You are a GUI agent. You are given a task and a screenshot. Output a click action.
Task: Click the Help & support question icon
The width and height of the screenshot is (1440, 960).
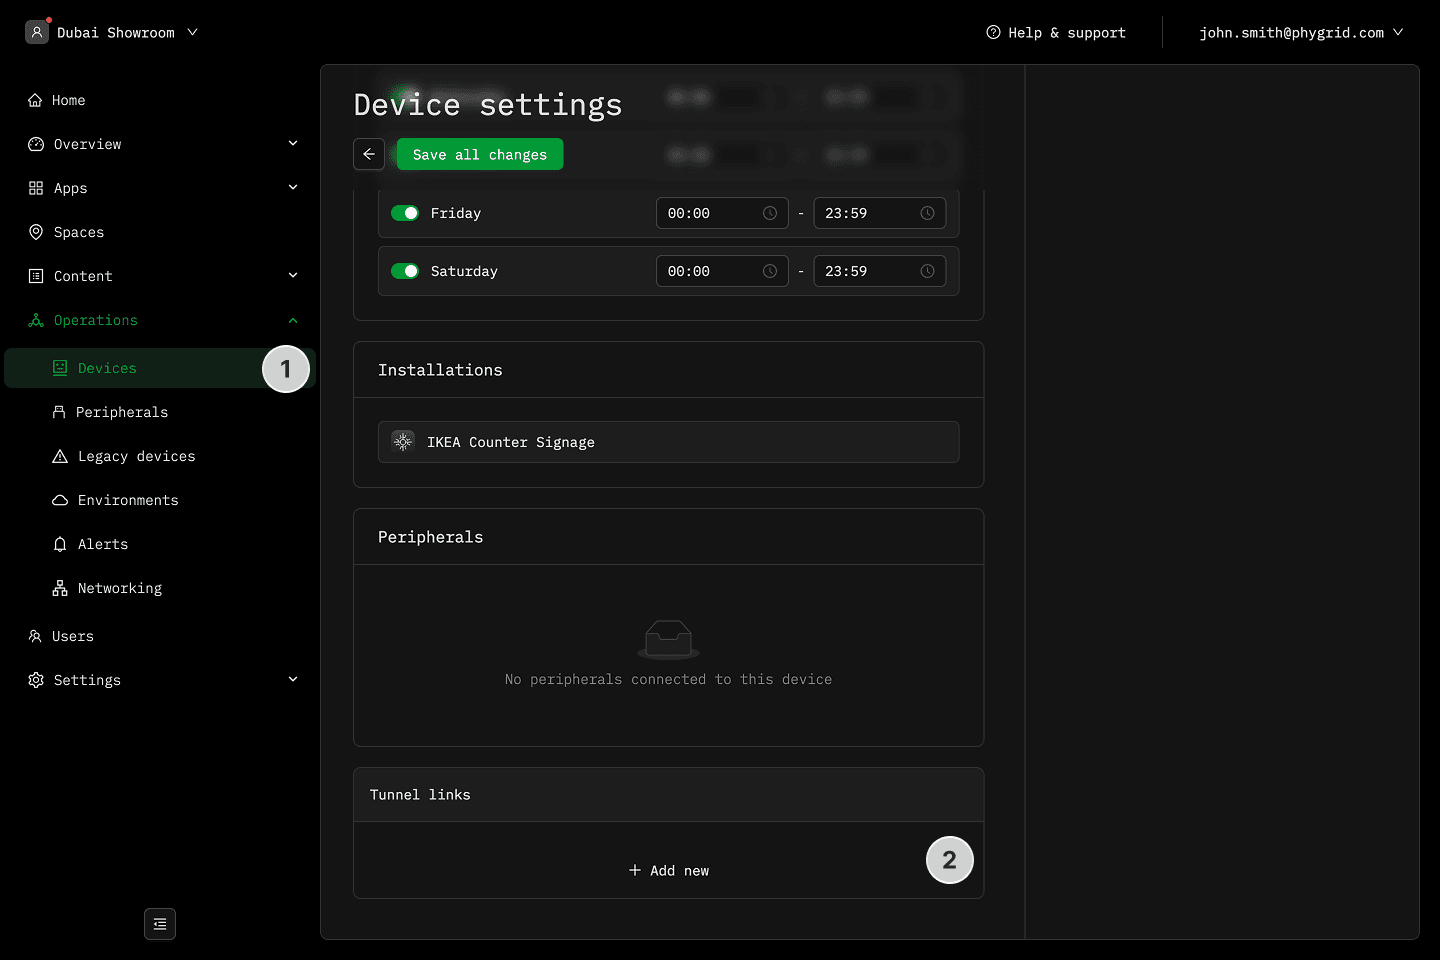tap(993, 32)
